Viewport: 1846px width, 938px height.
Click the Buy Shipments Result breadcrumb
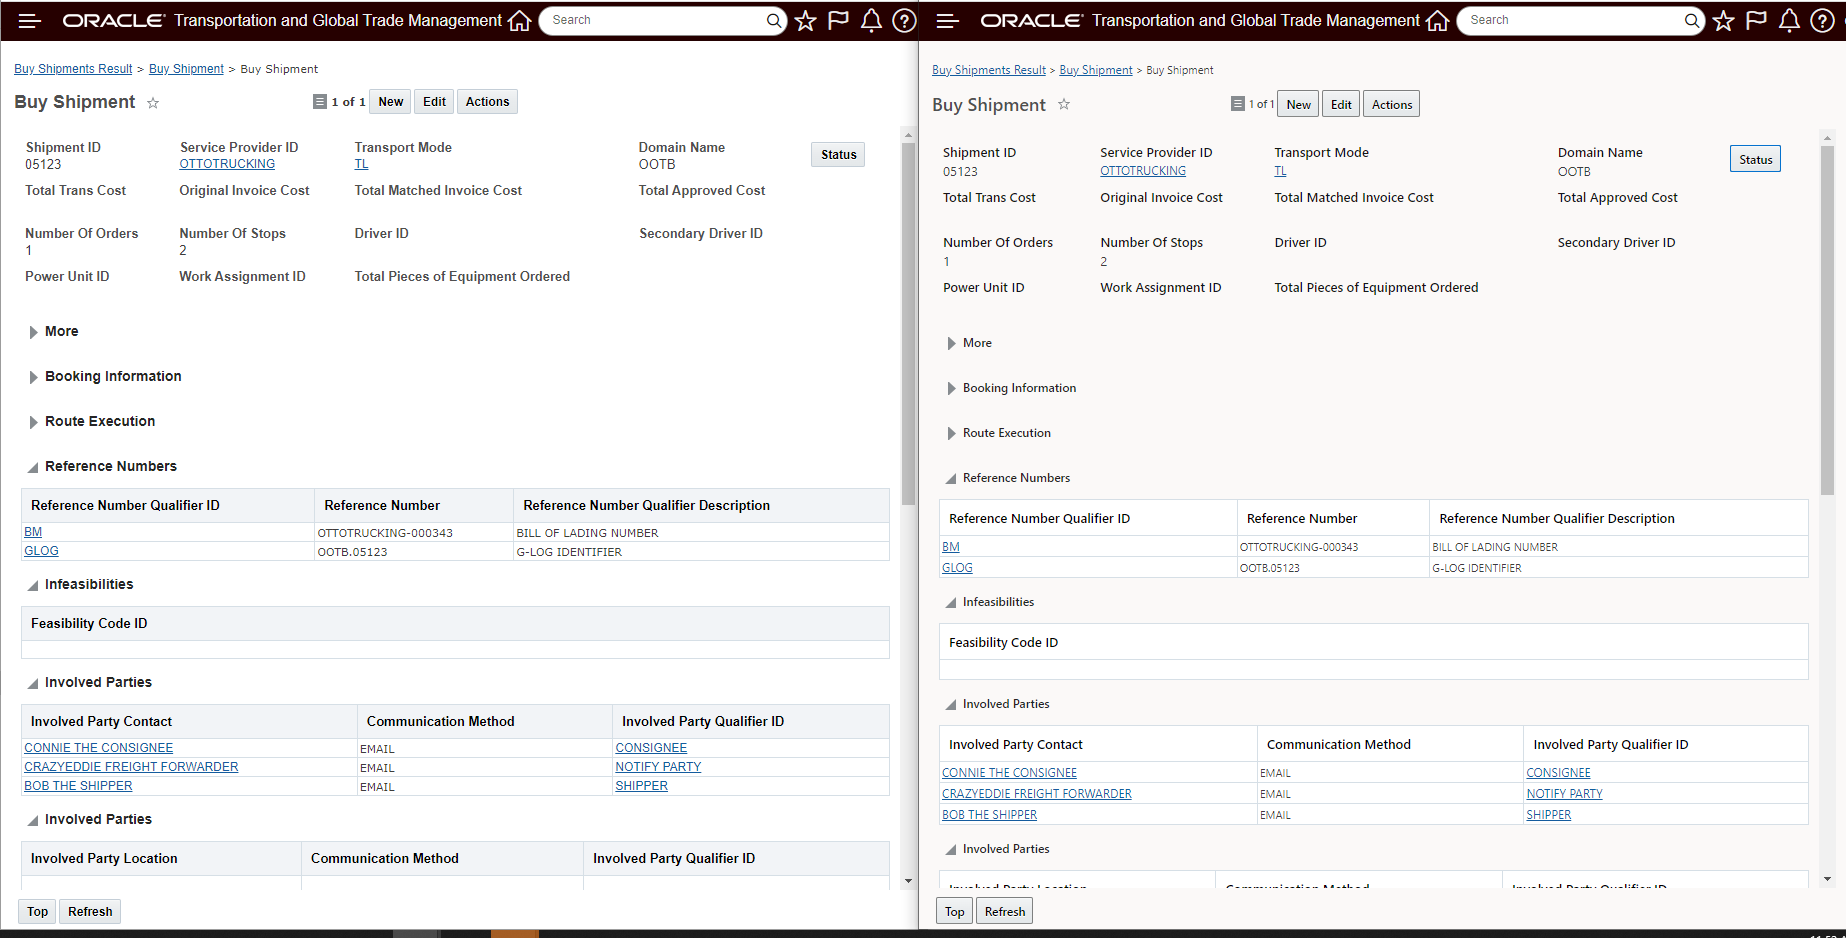point(72,68)
